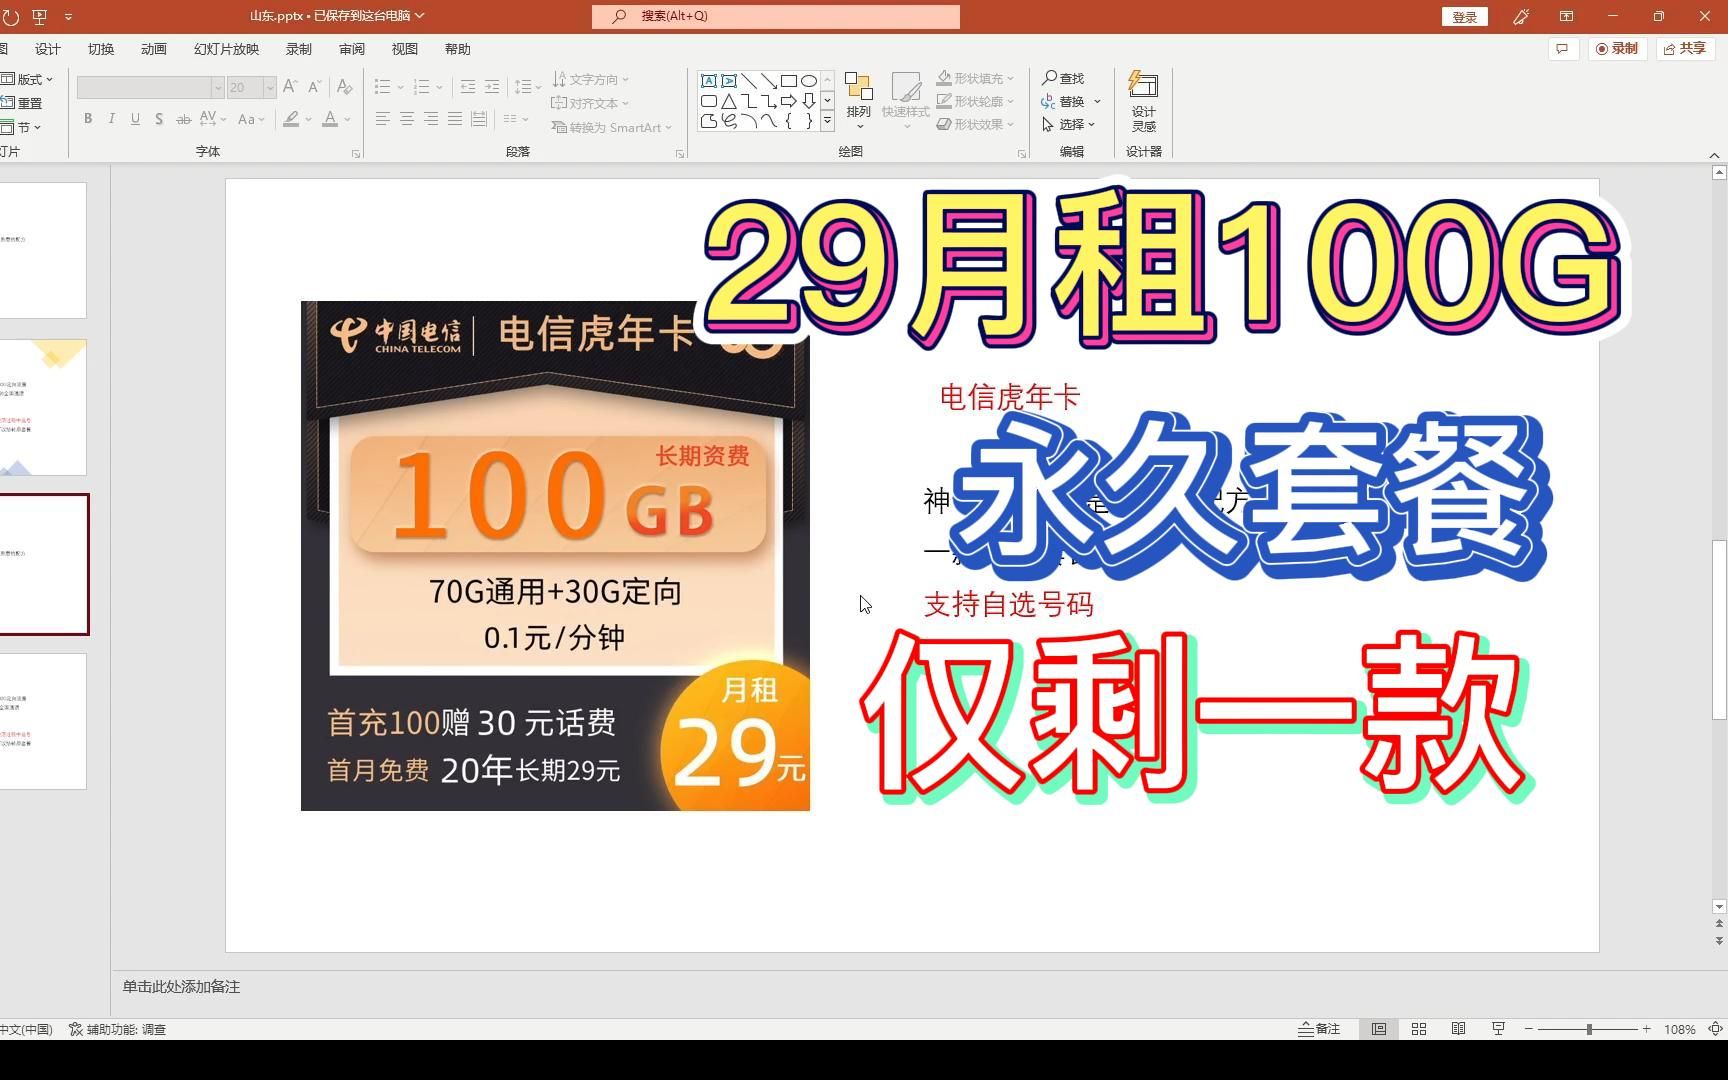Select the oval shape in gallery
1728x1080 pixels.
[x=809, y=81]
